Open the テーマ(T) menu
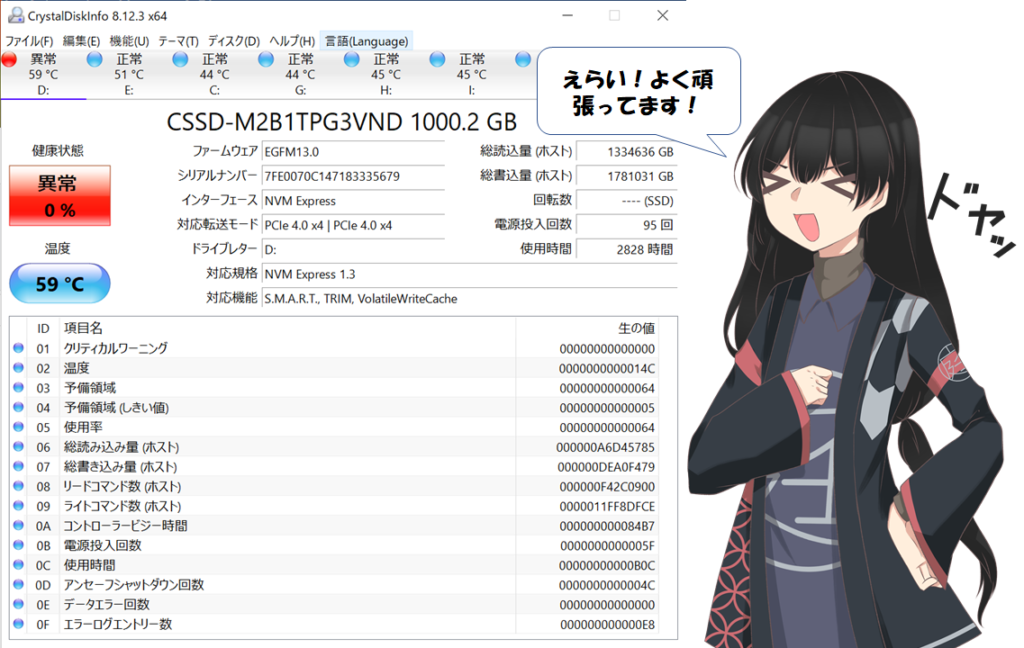 pyautogui.click(x=178, y=41)
